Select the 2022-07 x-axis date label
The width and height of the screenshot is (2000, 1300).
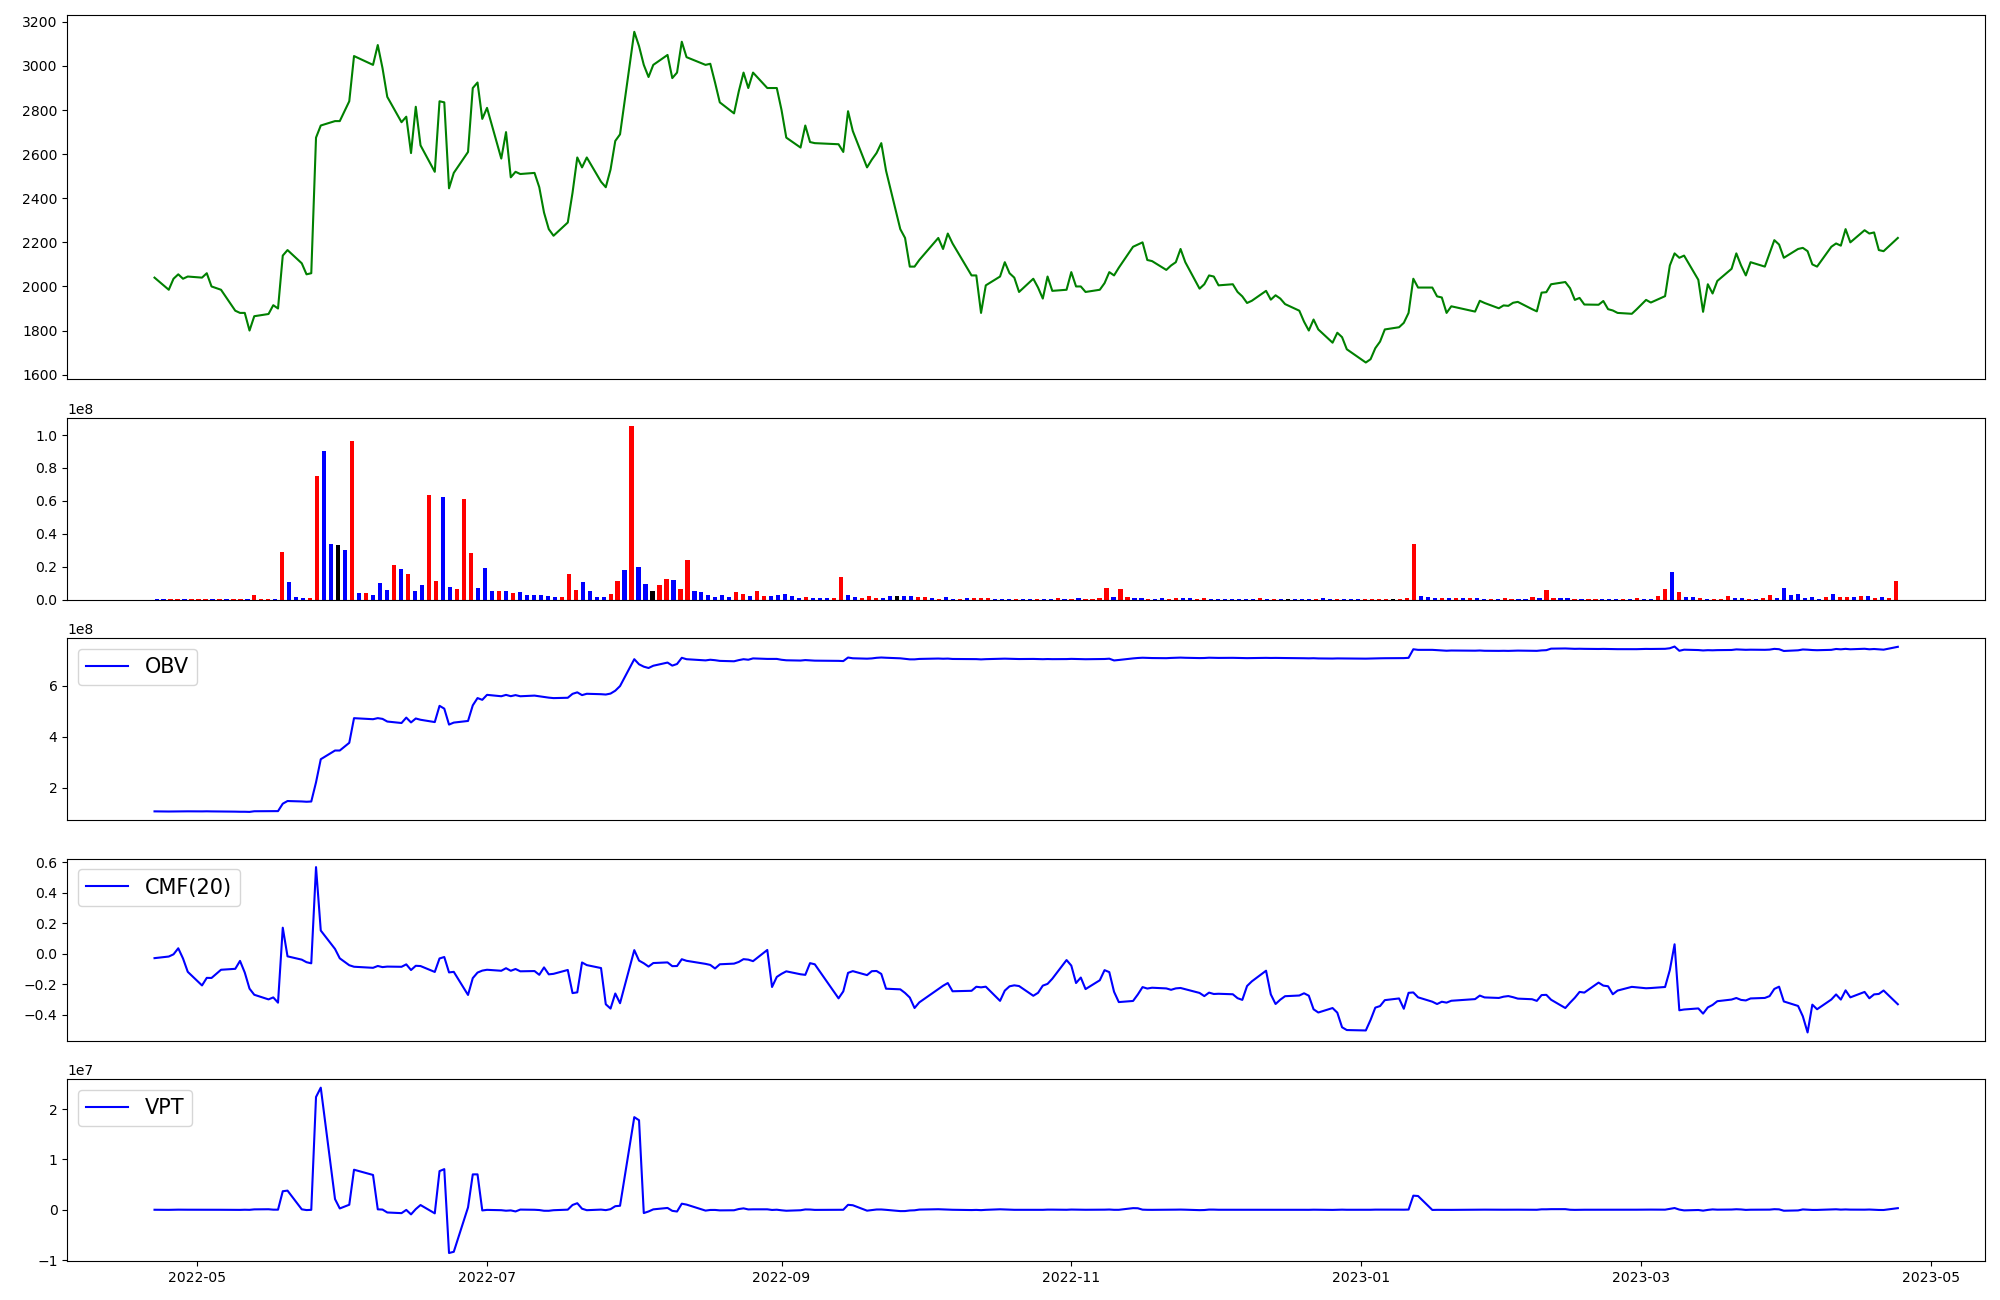point(487,1277)
